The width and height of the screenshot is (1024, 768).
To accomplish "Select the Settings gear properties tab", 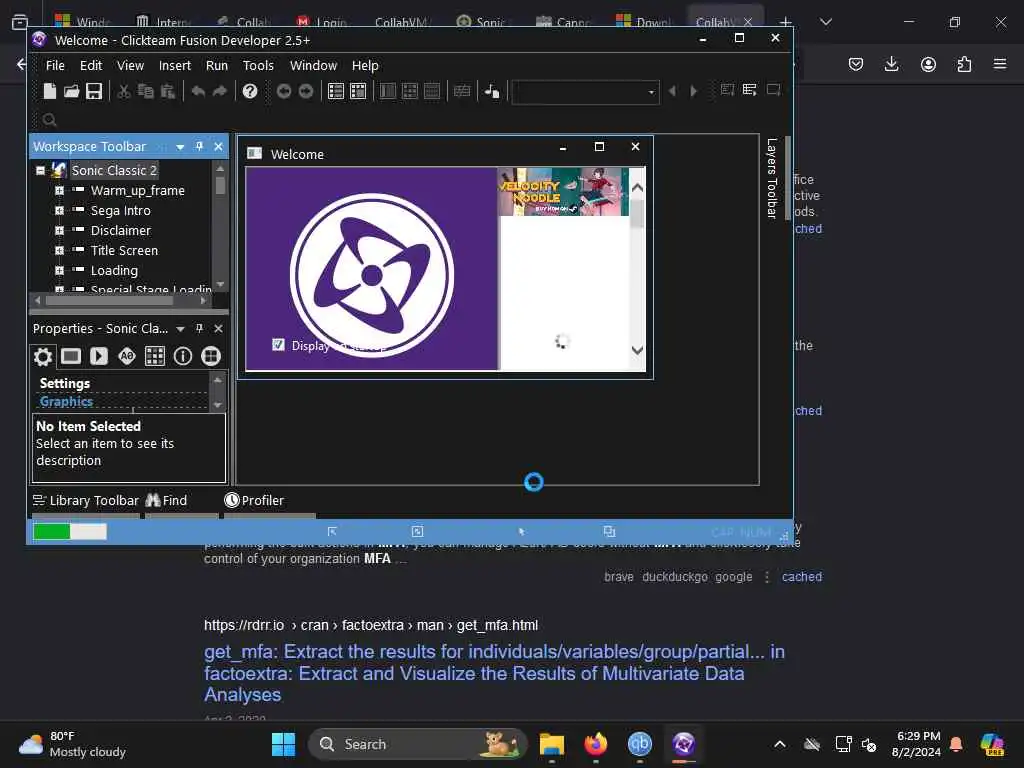I will tap(43, 356).
